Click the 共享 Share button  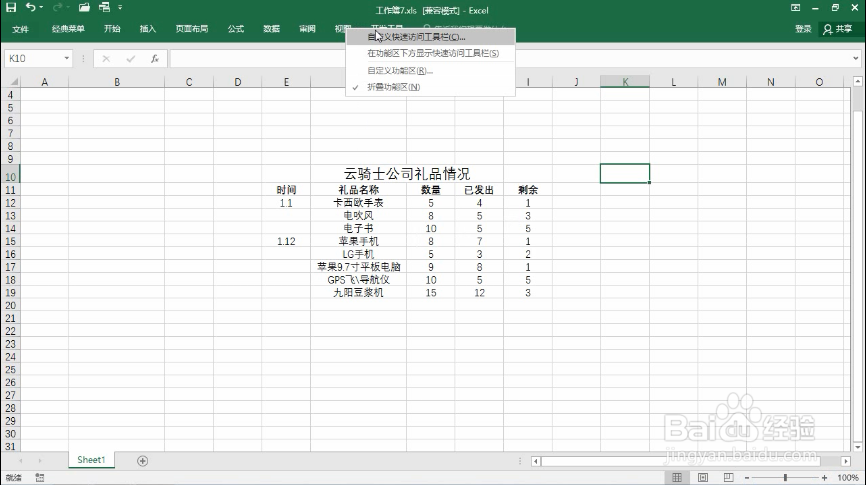(838, 29)
